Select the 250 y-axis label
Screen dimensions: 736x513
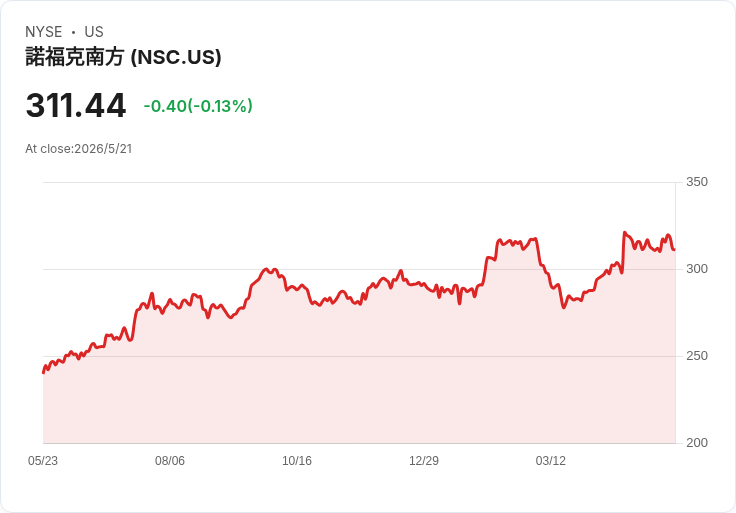[697, 356]
